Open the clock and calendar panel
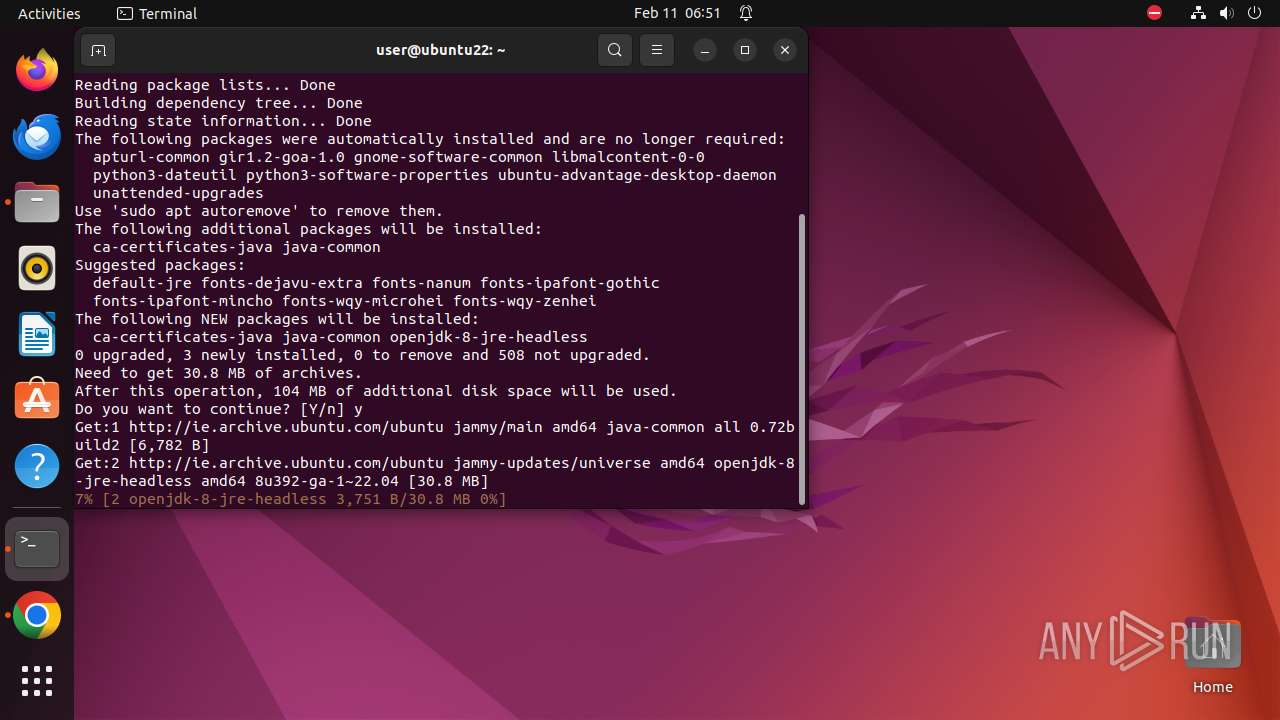Image resolution: width=1280 pixels, height=720 pixels. [677, 13]
